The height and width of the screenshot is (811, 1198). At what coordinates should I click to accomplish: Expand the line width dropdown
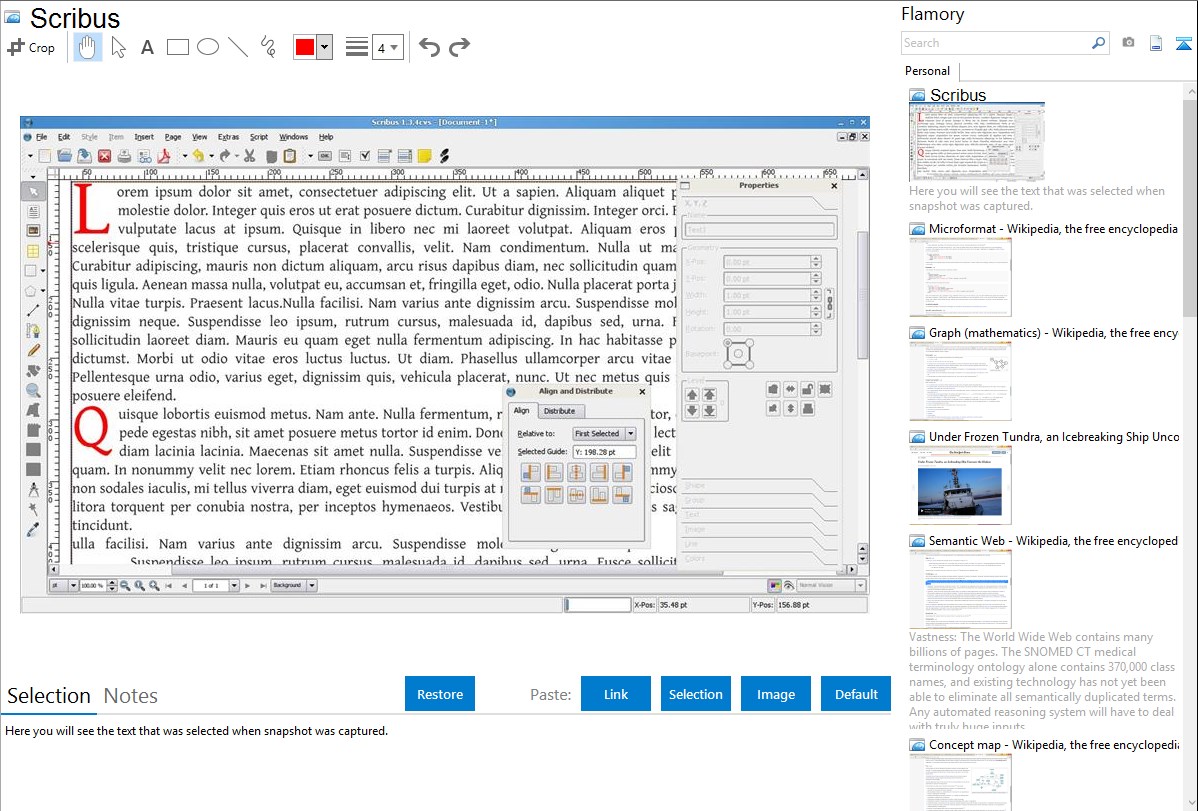(x=387, y=47)
